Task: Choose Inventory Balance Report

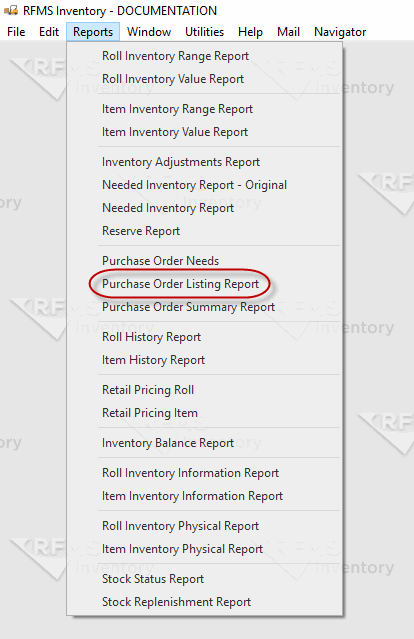Action: tap(167, 443)
